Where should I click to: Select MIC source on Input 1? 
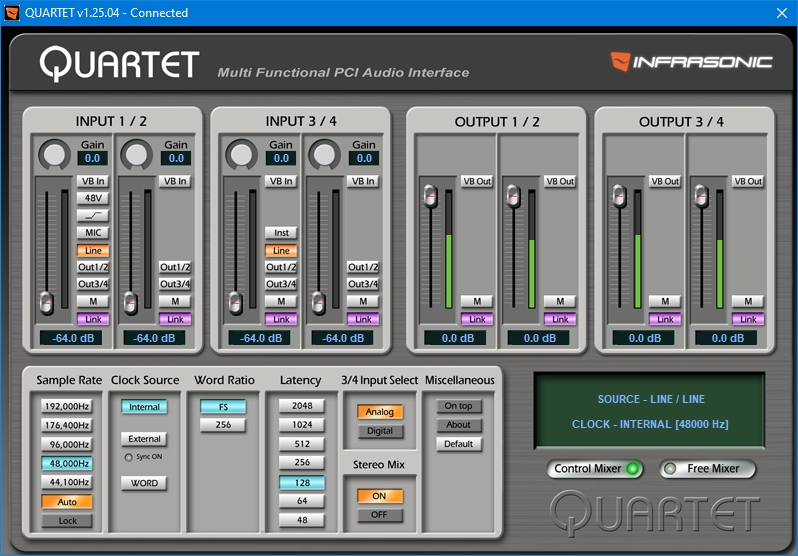click(93, 233)
